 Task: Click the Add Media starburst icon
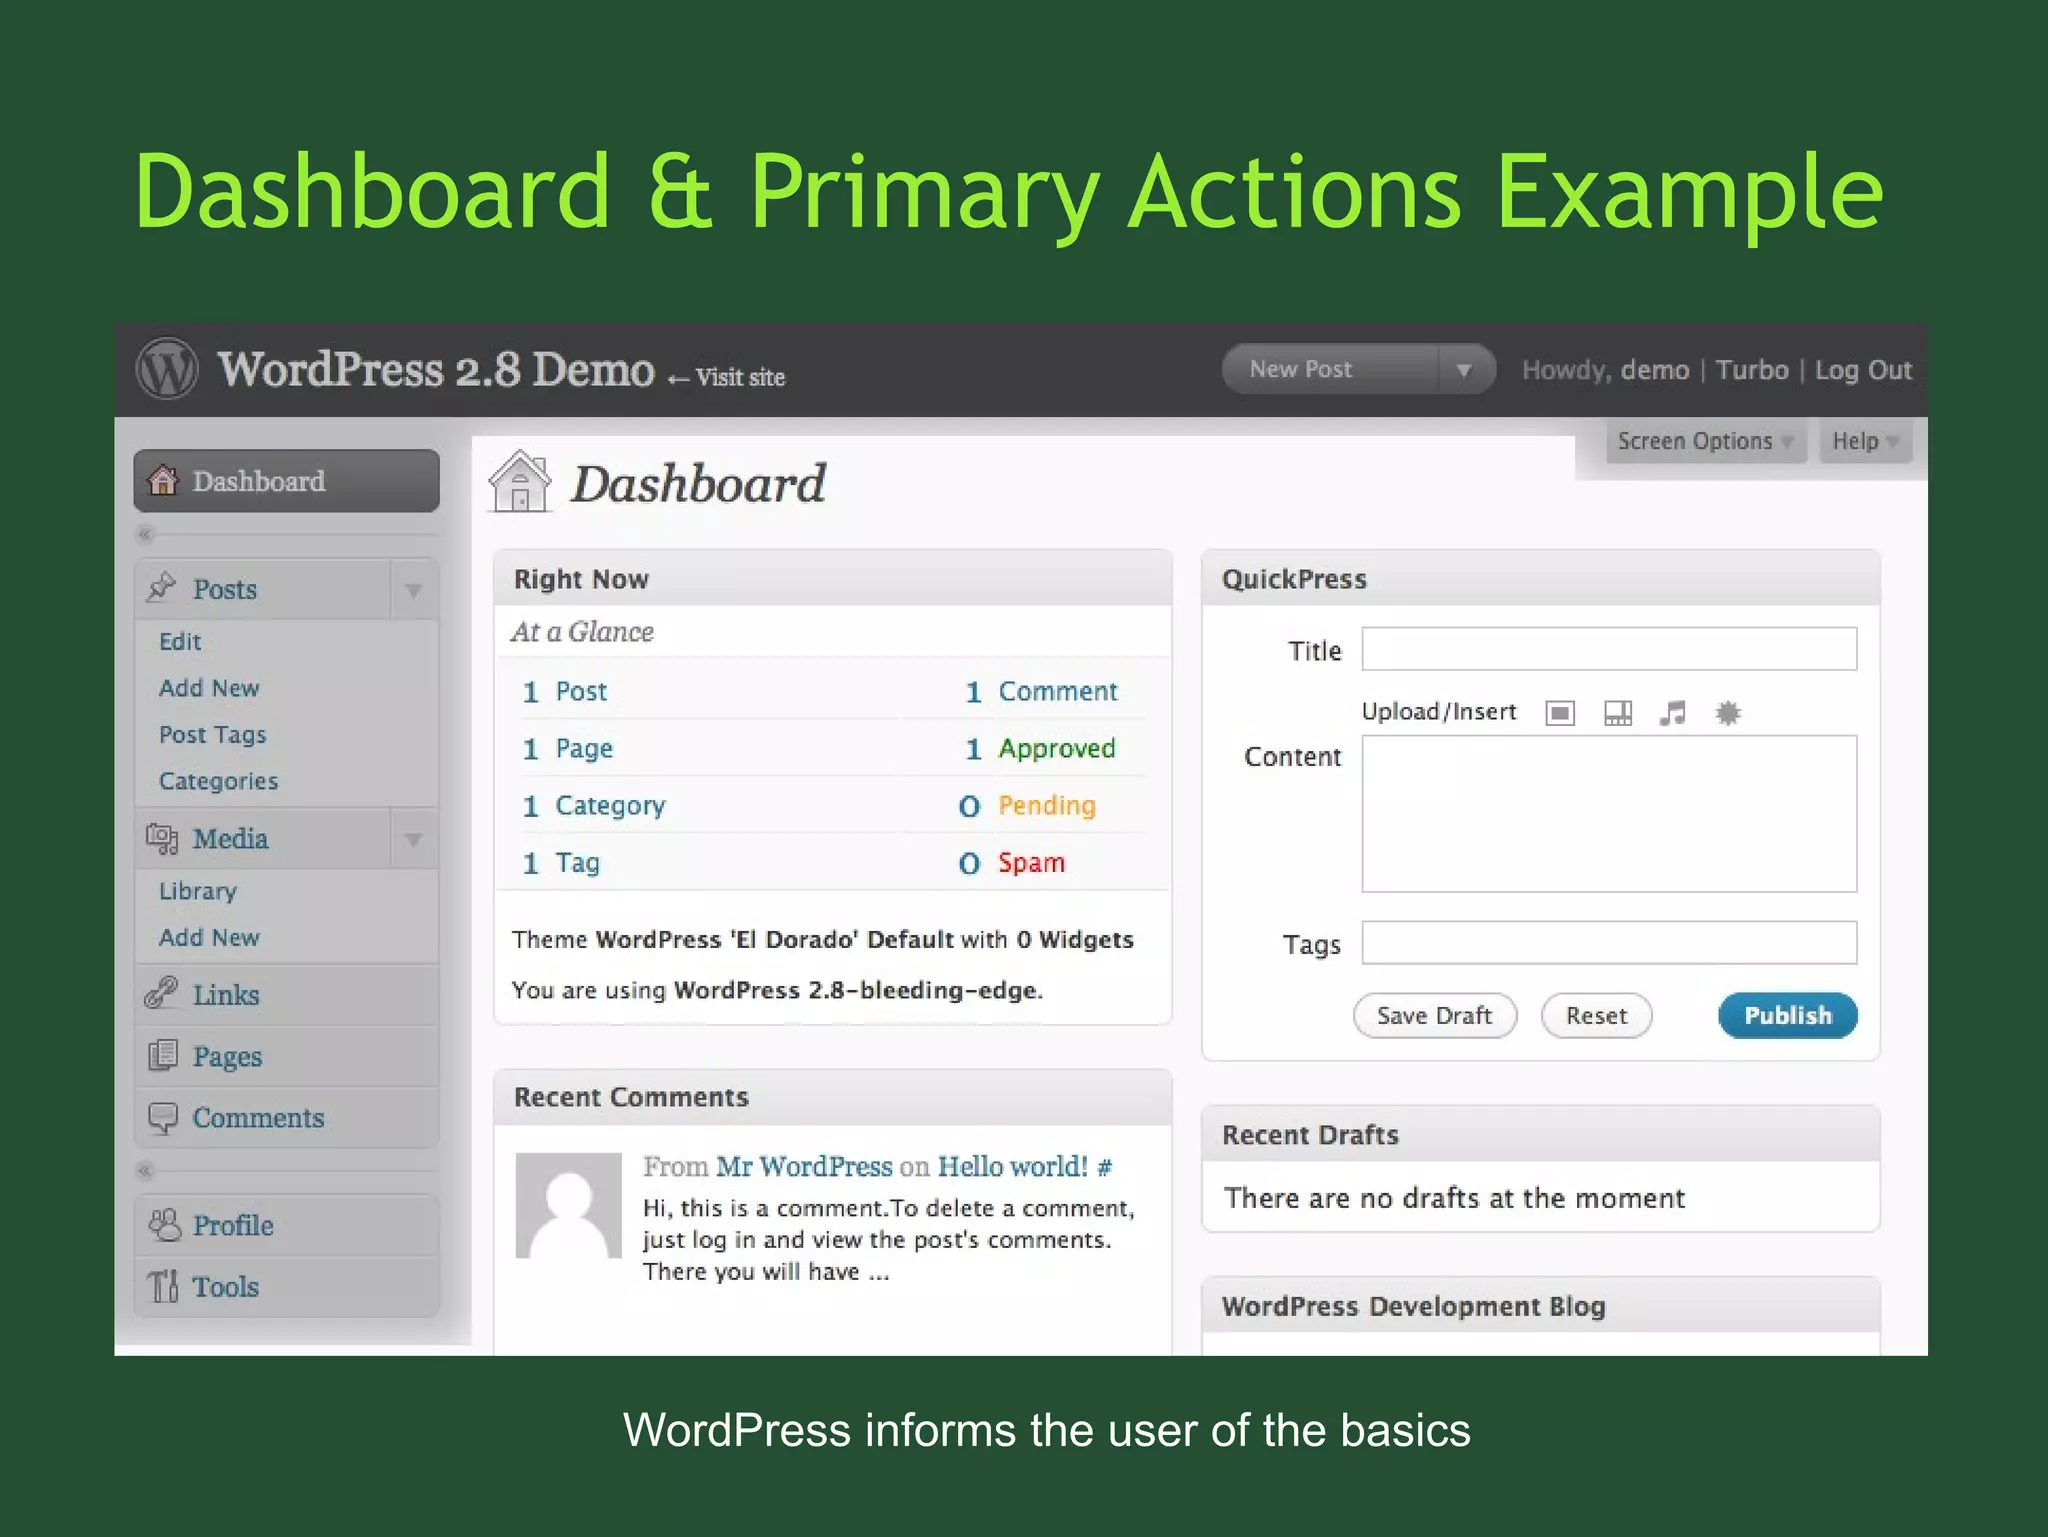tap(1728, 713)
